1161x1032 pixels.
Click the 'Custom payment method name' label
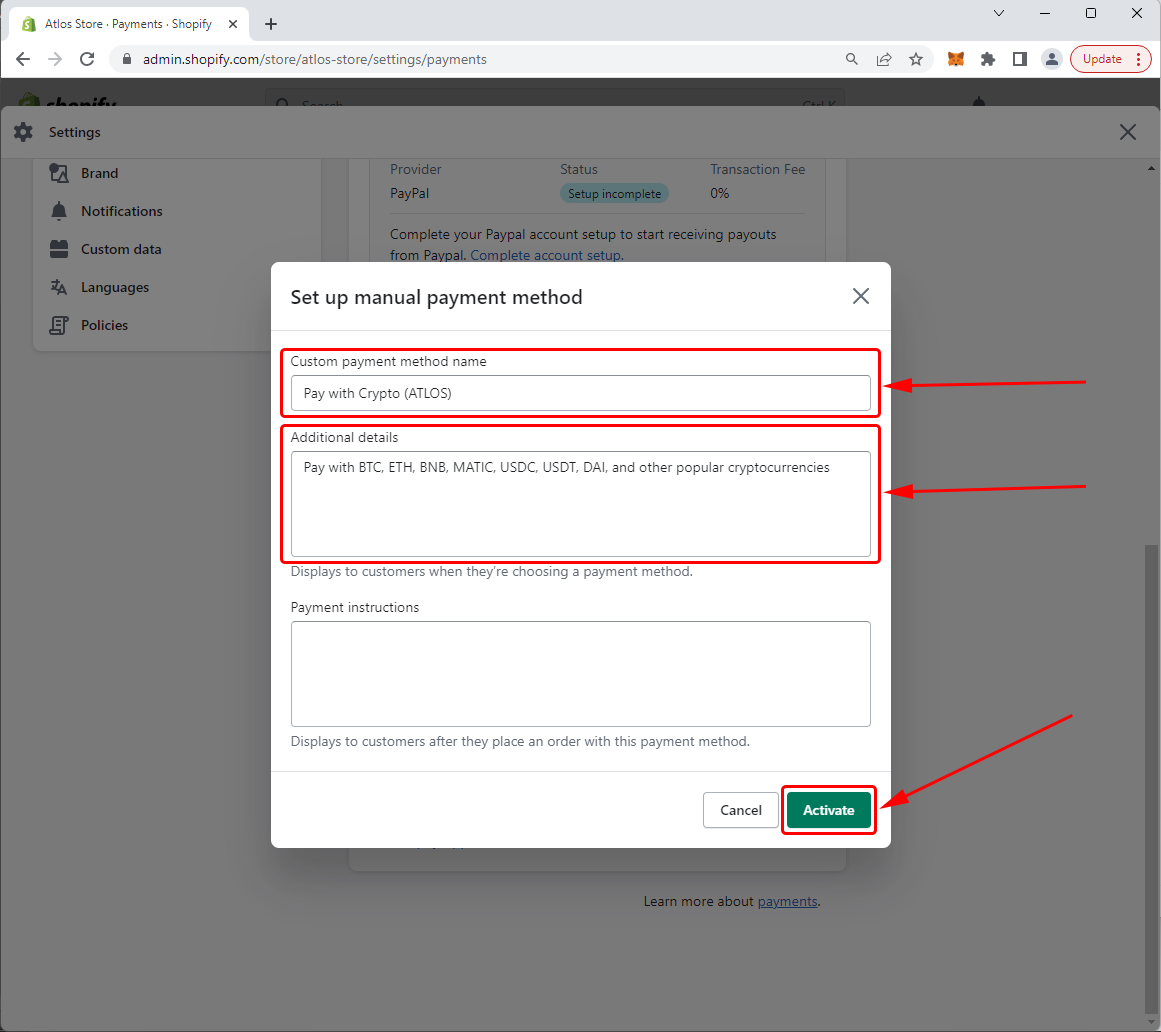(389, 361)
